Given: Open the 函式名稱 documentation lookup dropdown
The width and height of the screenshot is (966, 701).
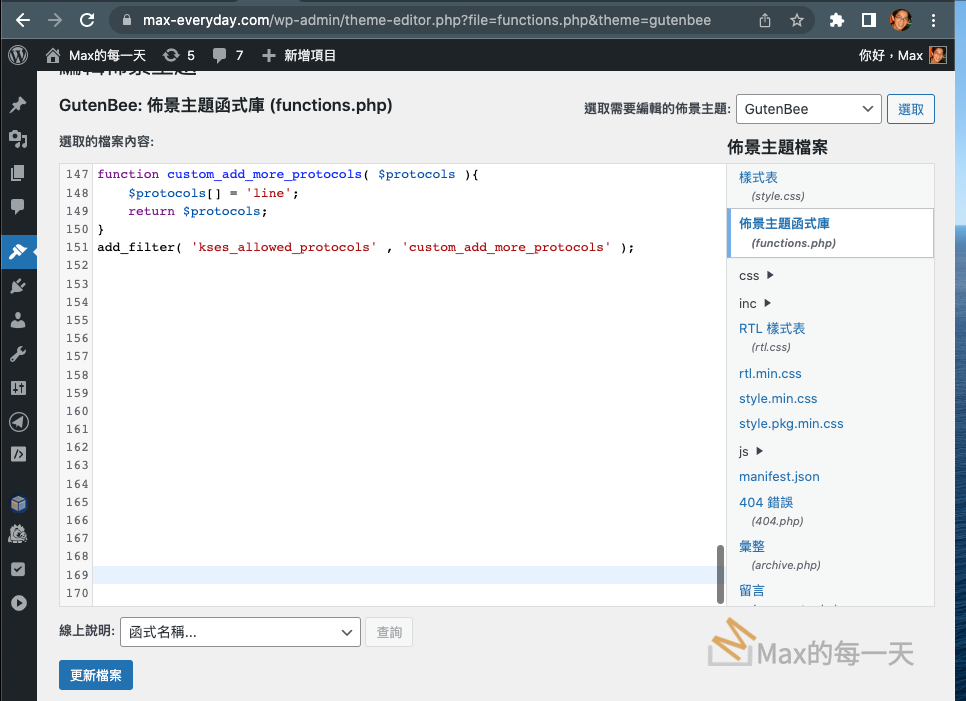Looking at the screenshot, I should pyautogui.click(x=240, y=632).
